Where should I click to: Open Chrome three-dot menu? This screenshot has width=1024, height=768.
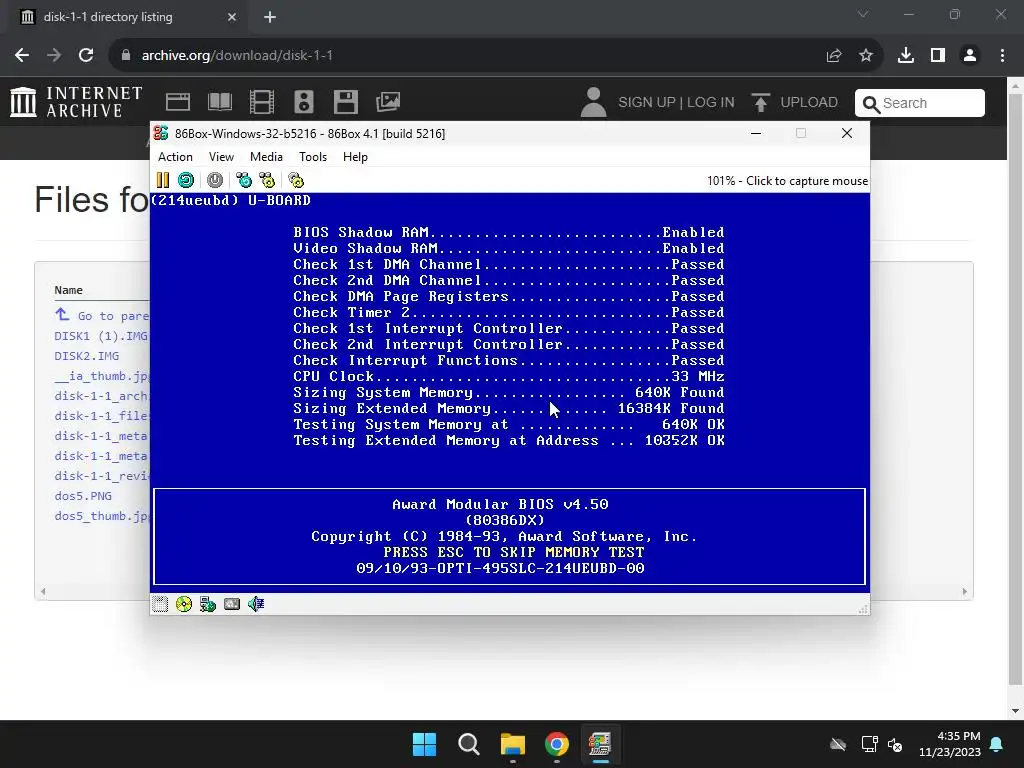(x=1002, y=56)
